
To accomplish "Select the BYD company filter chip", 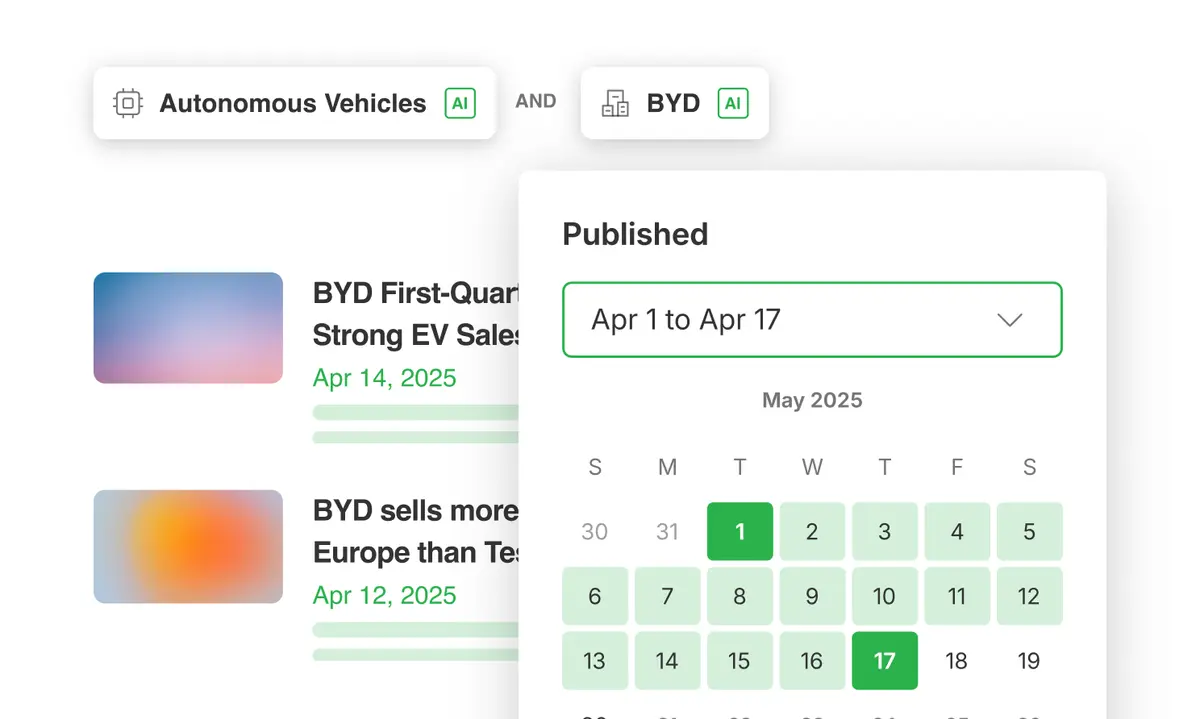I will [x=675, y=103].
